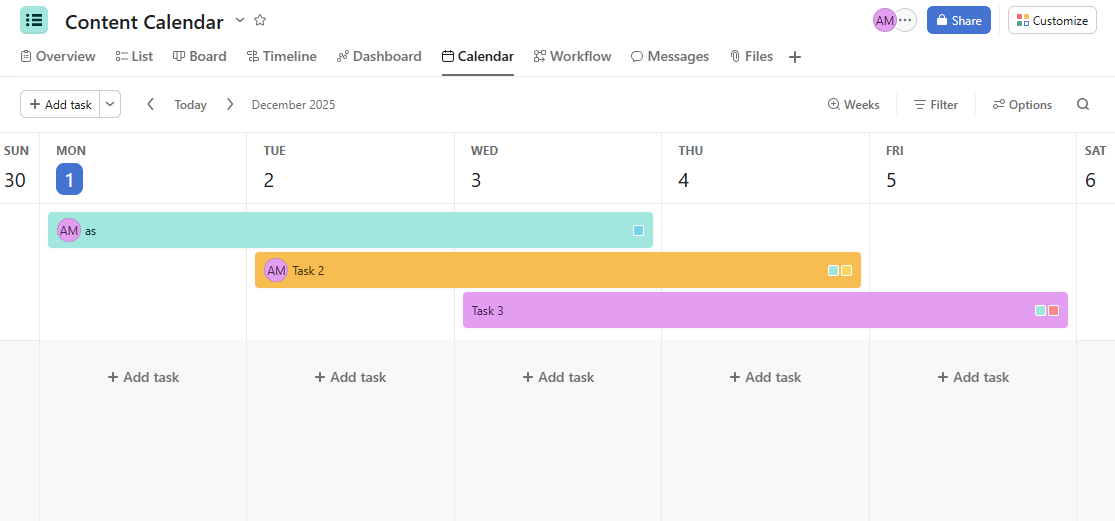The image size is (1115, 521).
Task: Select the Calendar tab
Action: [x=478, y=56]
